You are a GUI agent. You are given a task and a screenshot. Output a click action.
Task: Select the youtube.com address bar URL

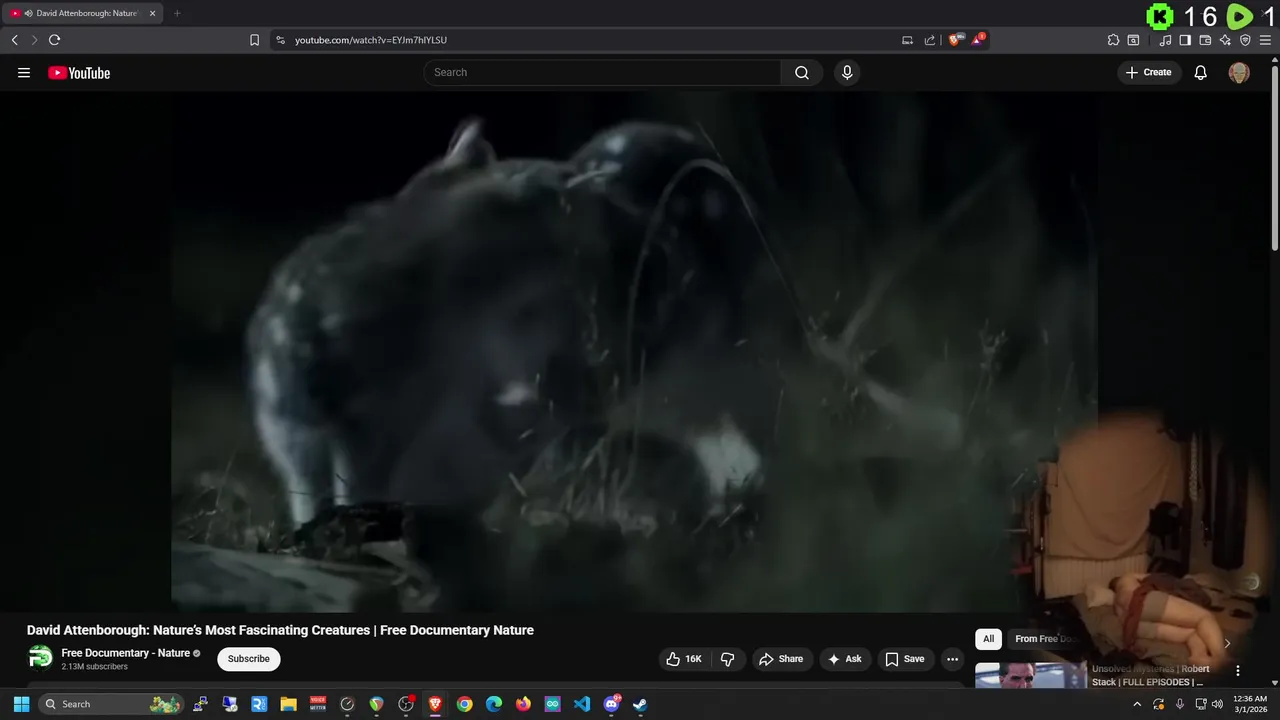coord(371,40)
